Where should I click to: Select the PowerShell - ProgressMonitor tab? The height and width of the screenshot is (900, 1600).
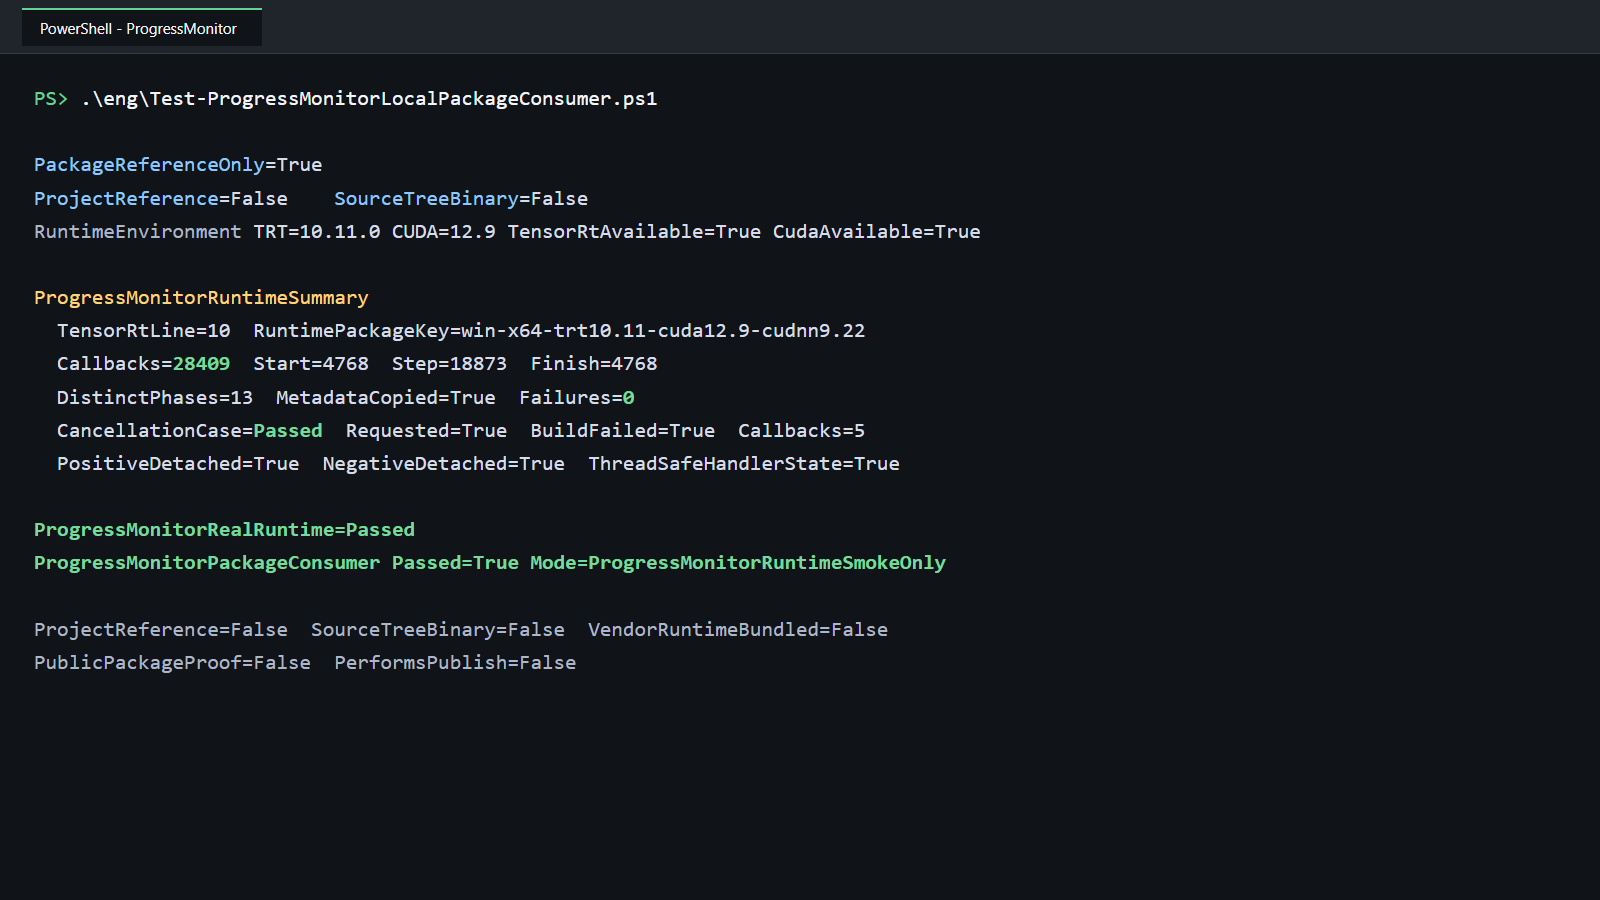pyautogui.click(x=141, y=28)
